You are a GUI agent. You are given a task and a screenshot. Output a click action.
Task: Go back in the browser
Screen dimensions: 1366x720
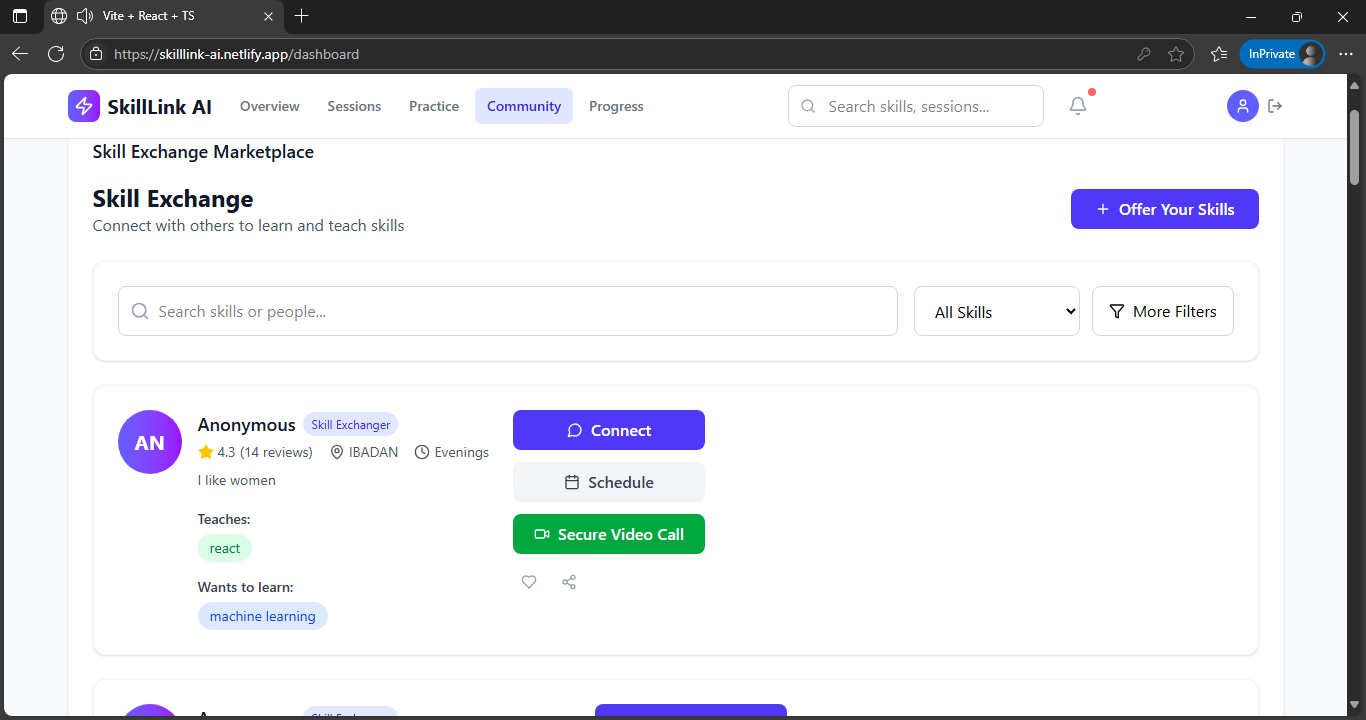(x=20, y=54)
